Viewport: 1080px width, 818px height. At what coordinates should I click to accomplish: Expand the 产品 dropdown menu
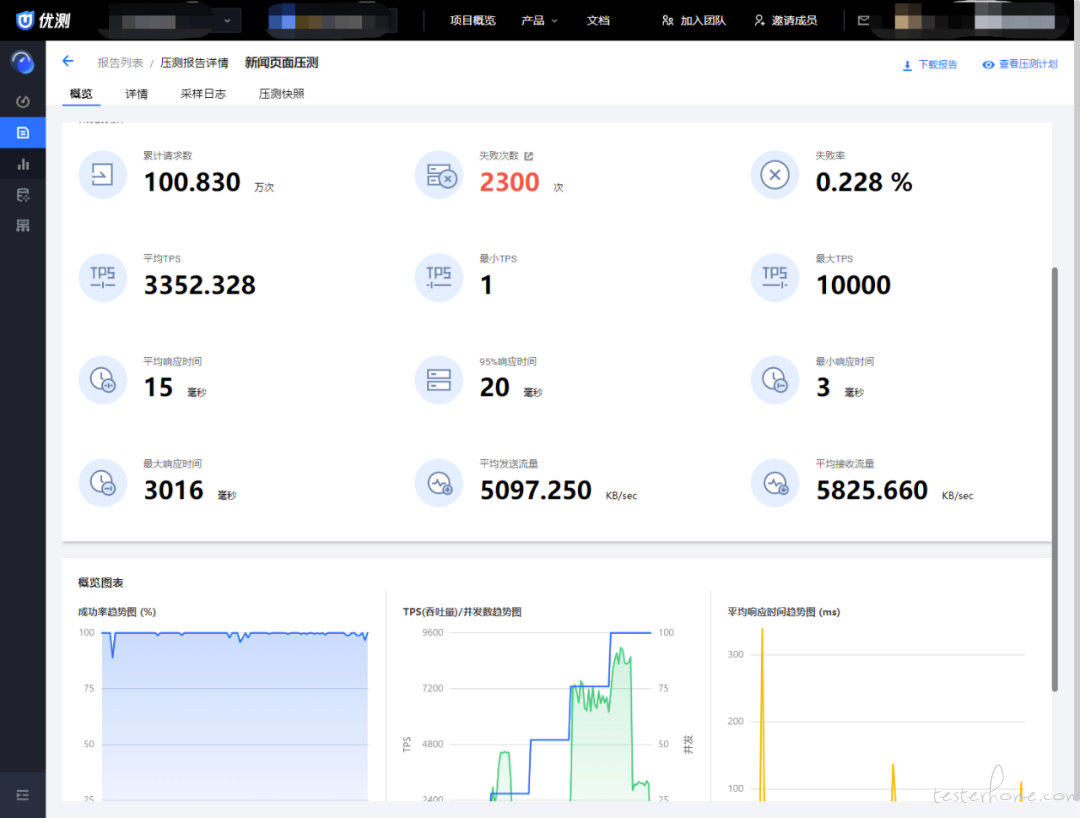coord(540,20)
